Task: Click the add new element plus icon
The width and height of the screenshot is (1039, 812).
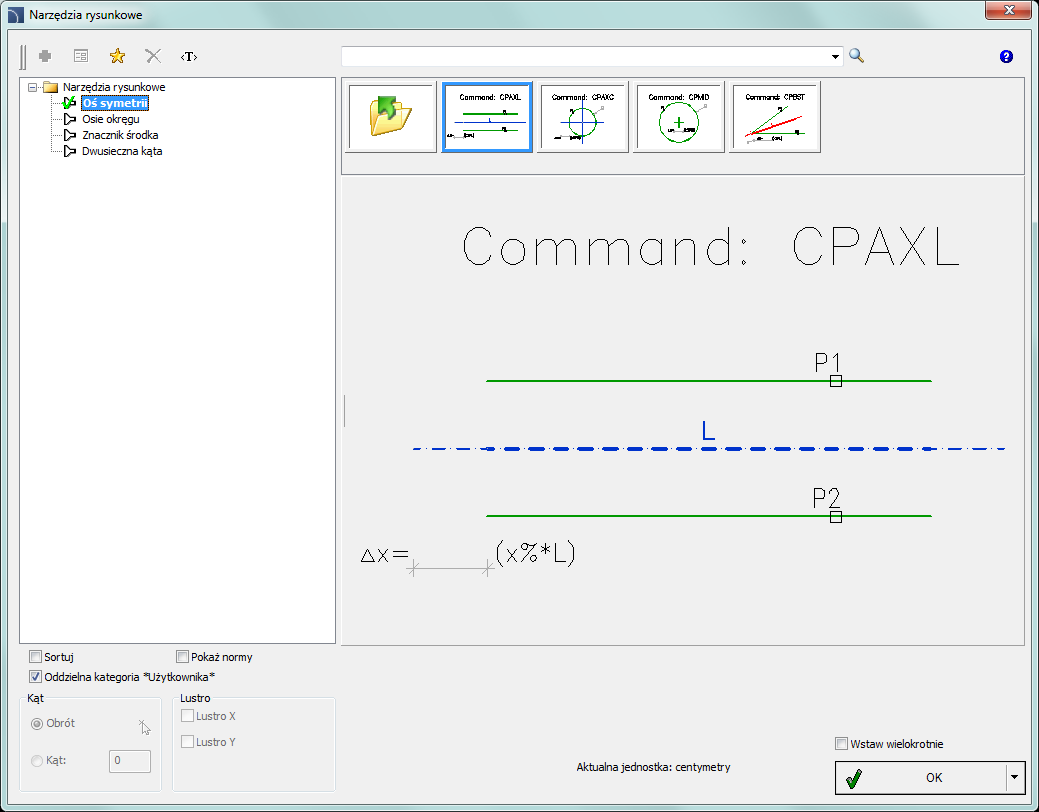Action: [x=45, y=56]
